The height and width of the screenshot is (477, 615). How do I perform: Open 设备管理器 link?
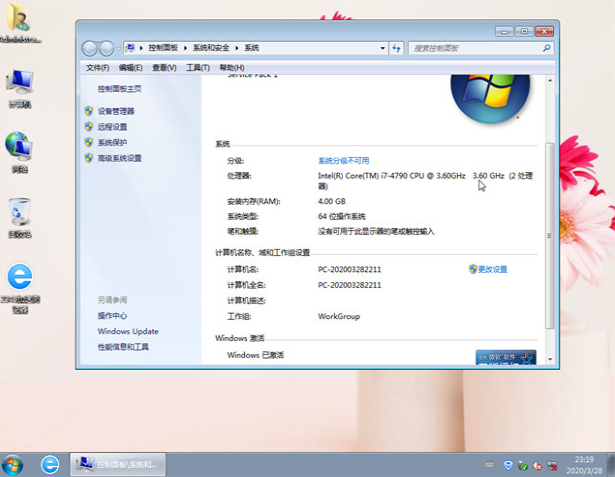point(116,111)
